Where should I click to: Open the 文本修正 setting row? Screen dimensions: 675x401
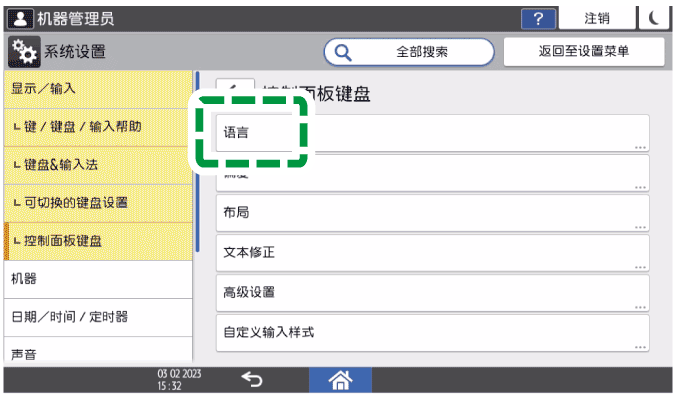coord(432,253)
